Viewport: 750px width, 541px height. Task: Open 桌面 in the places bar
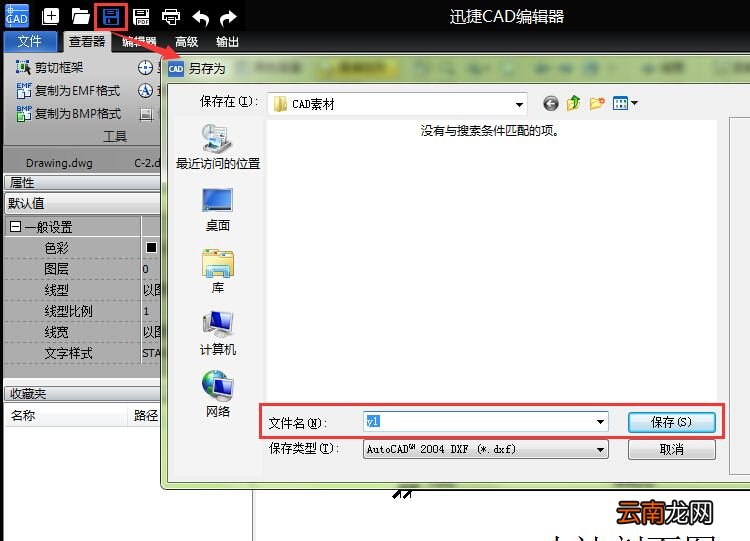tap(218, 210)
